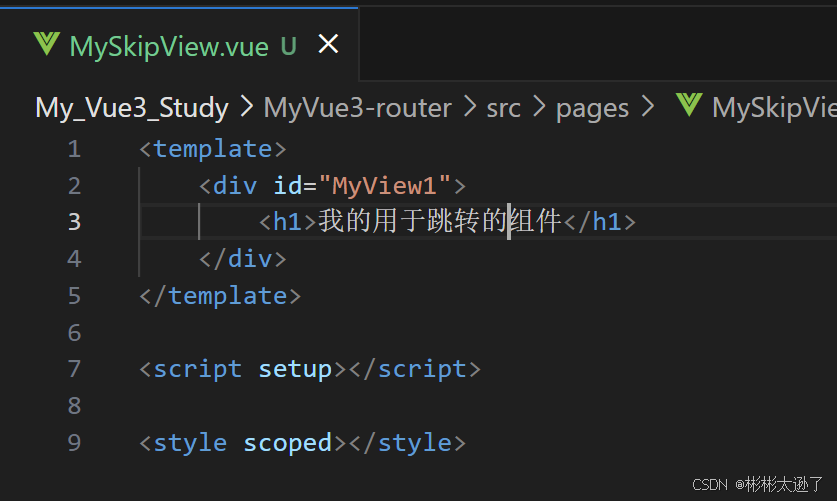This screenshot has height=501, width=837.
Task: Select the MySkipView.vue editor tab
Action: (179, 44)
